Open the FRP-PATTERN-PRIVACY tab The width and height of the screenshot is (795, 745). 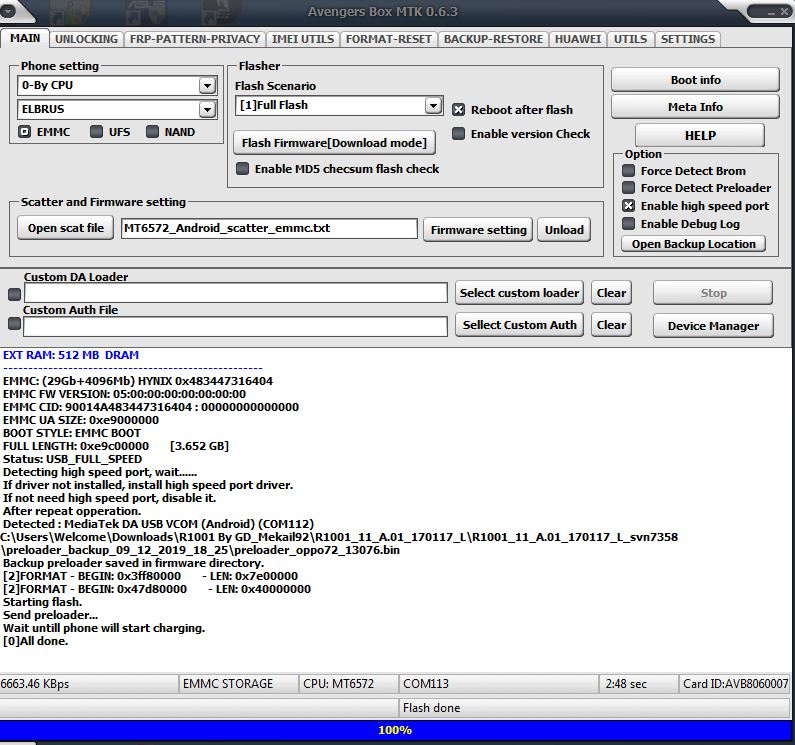(195, 39)
